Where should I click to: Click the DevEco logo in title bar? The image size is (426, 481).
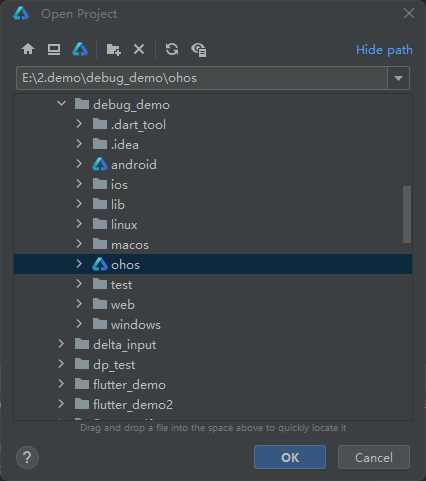coord(21,14)
